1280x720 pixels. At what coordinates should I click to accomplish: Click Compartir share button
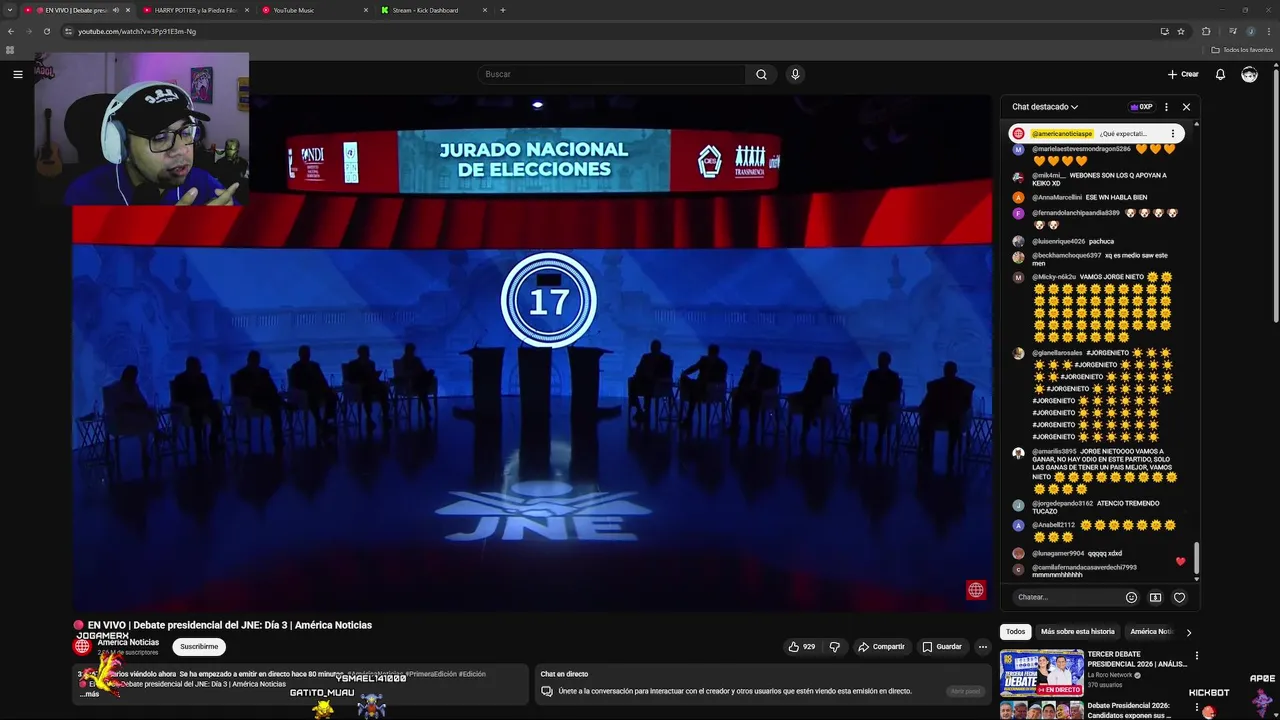click(881, 647)
